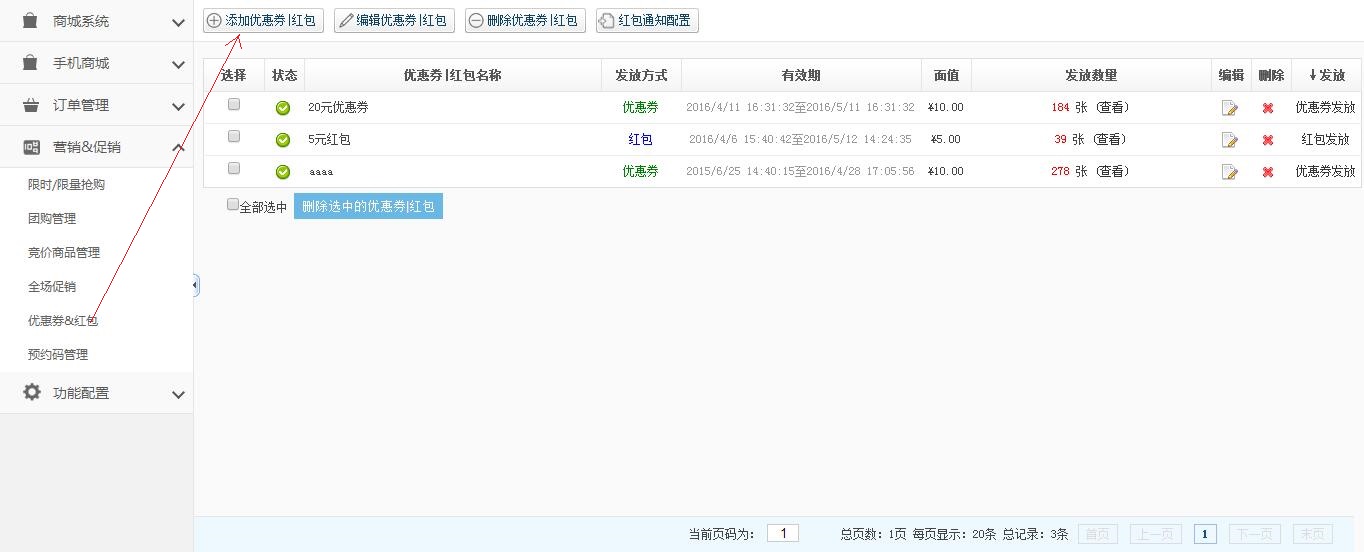Screen dimensions: 1364x552
Task: Click red delete X for aaaa row
Action: pos(1268,172)
